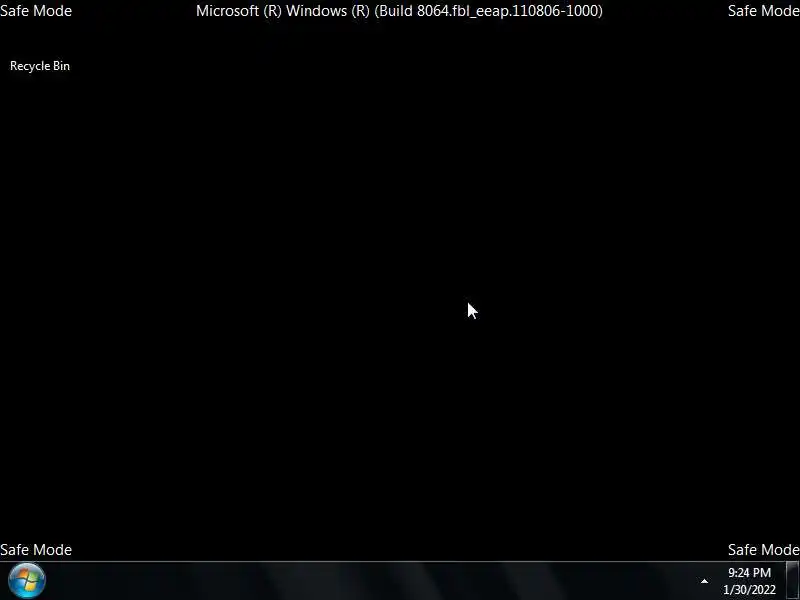Click the date 1/30/2022 in the tray
This screenshot has height=600, width=800.
click(749, 590)
